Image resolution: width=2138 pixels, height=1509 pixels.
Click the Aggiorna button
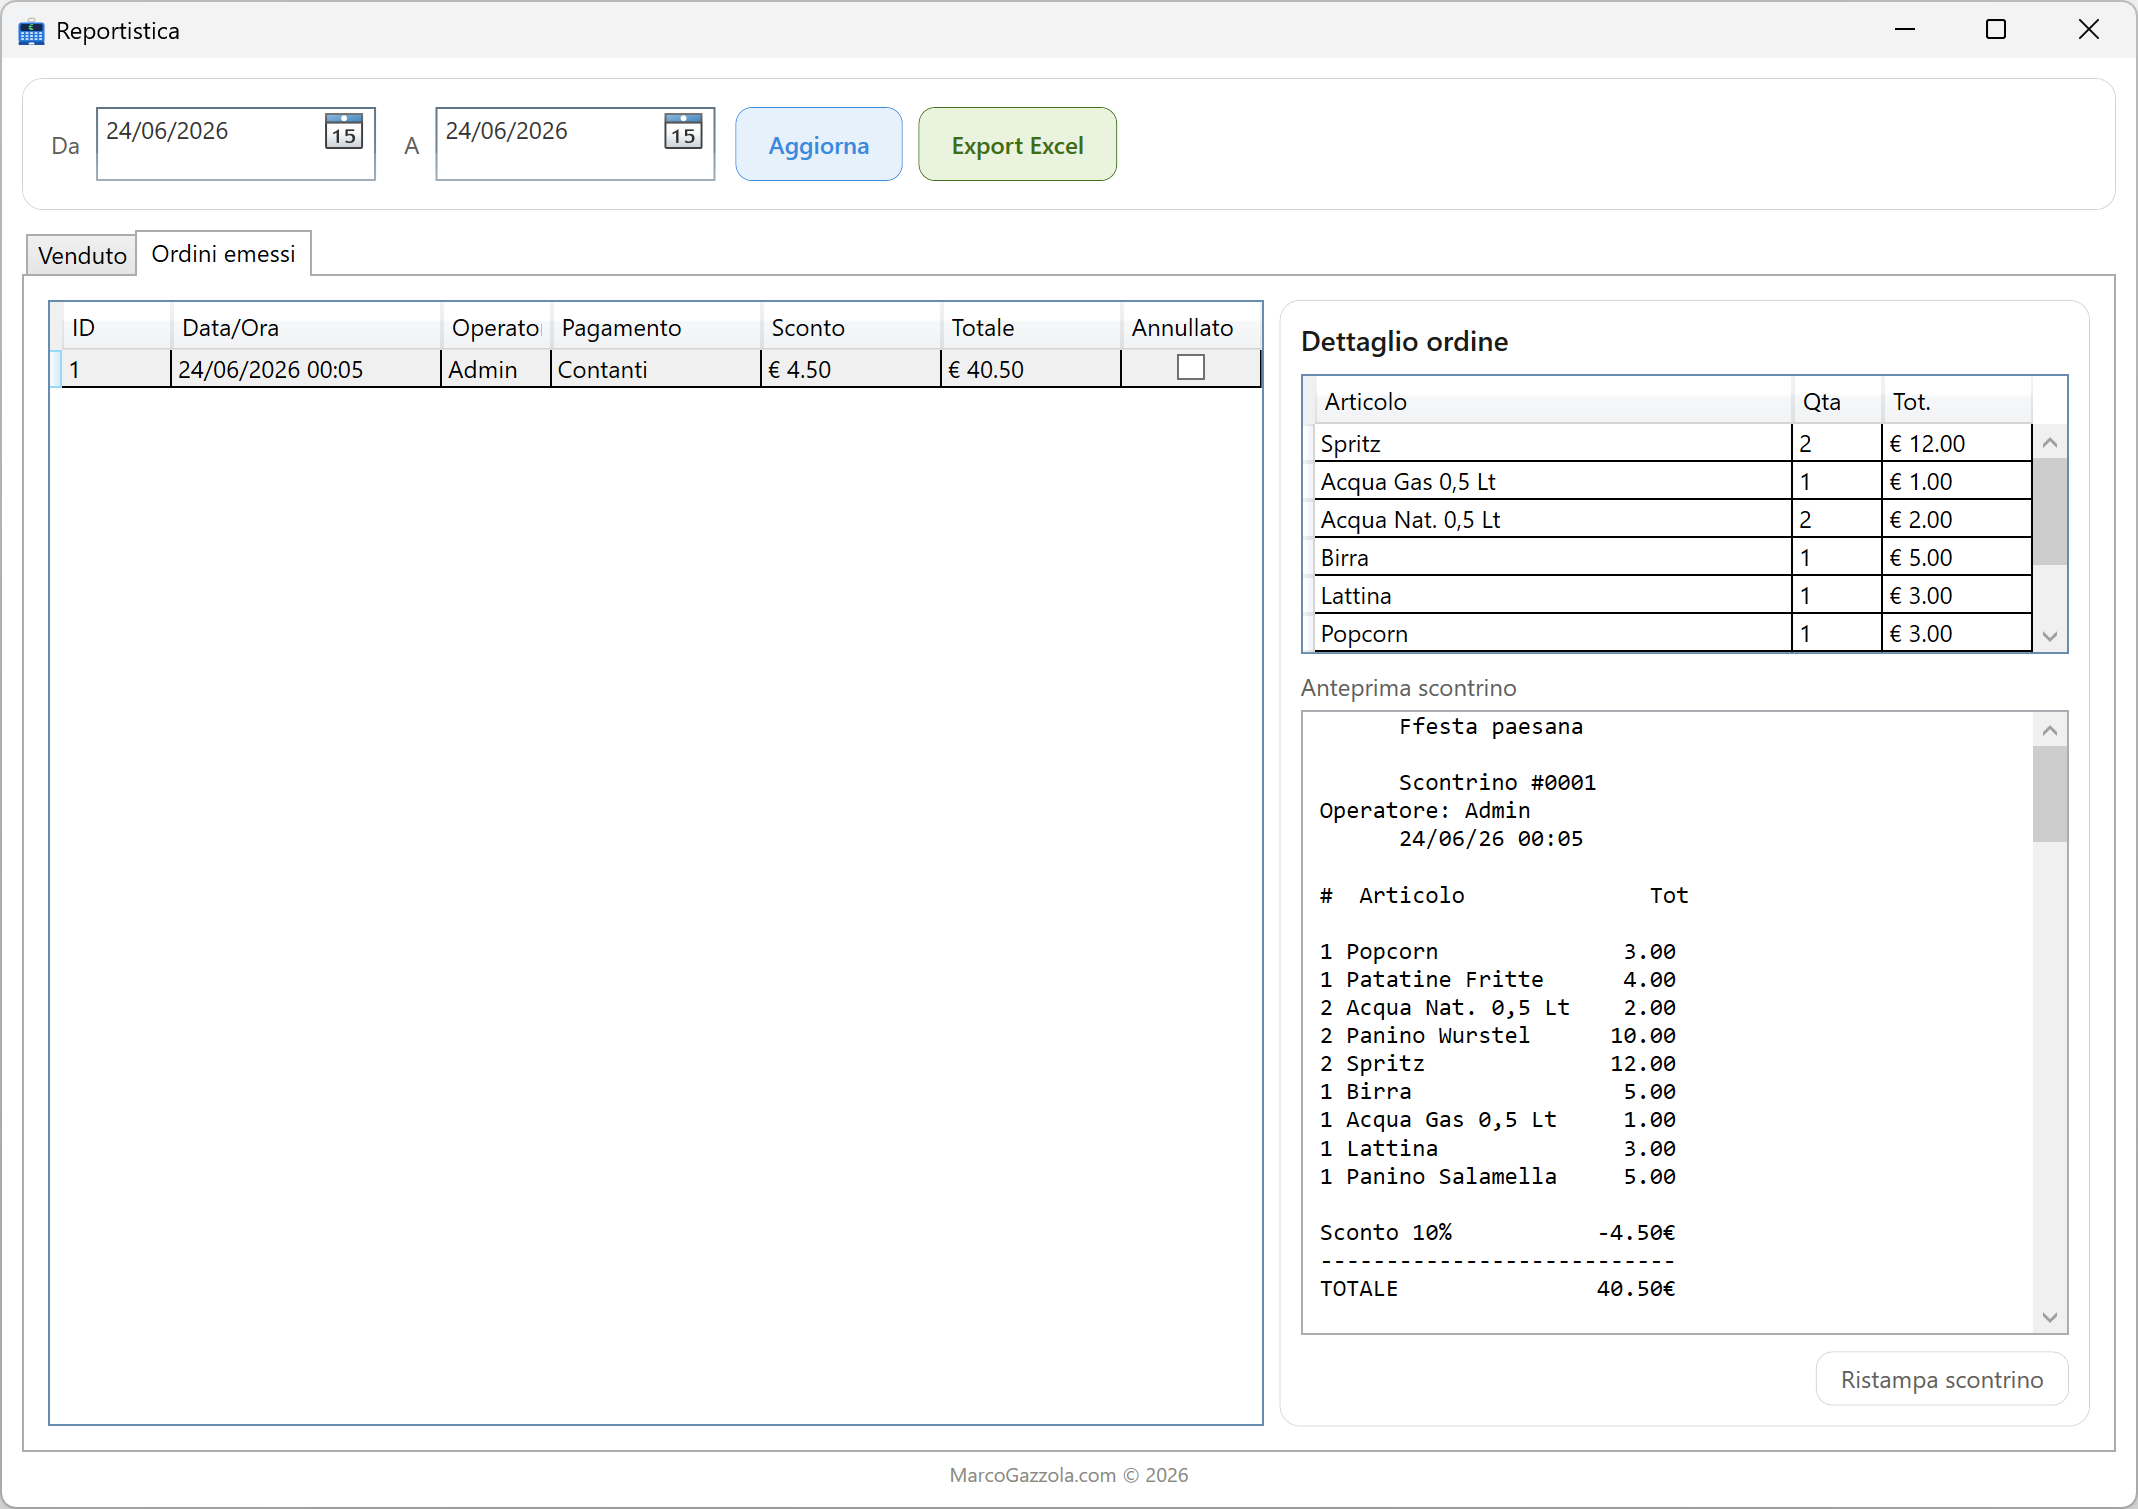point(818,144)
